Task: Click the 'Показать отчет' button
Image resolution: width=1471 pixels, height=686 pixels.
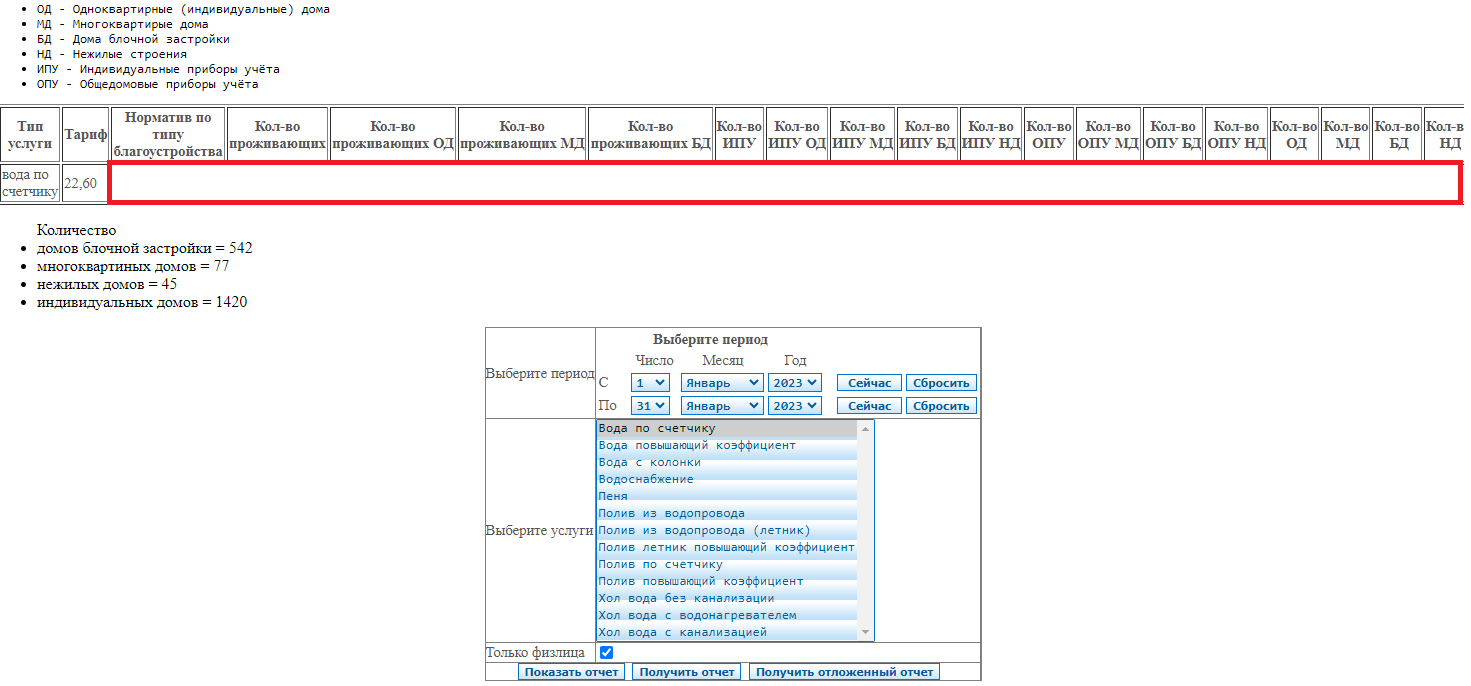Action: click(x=571, y=672)
